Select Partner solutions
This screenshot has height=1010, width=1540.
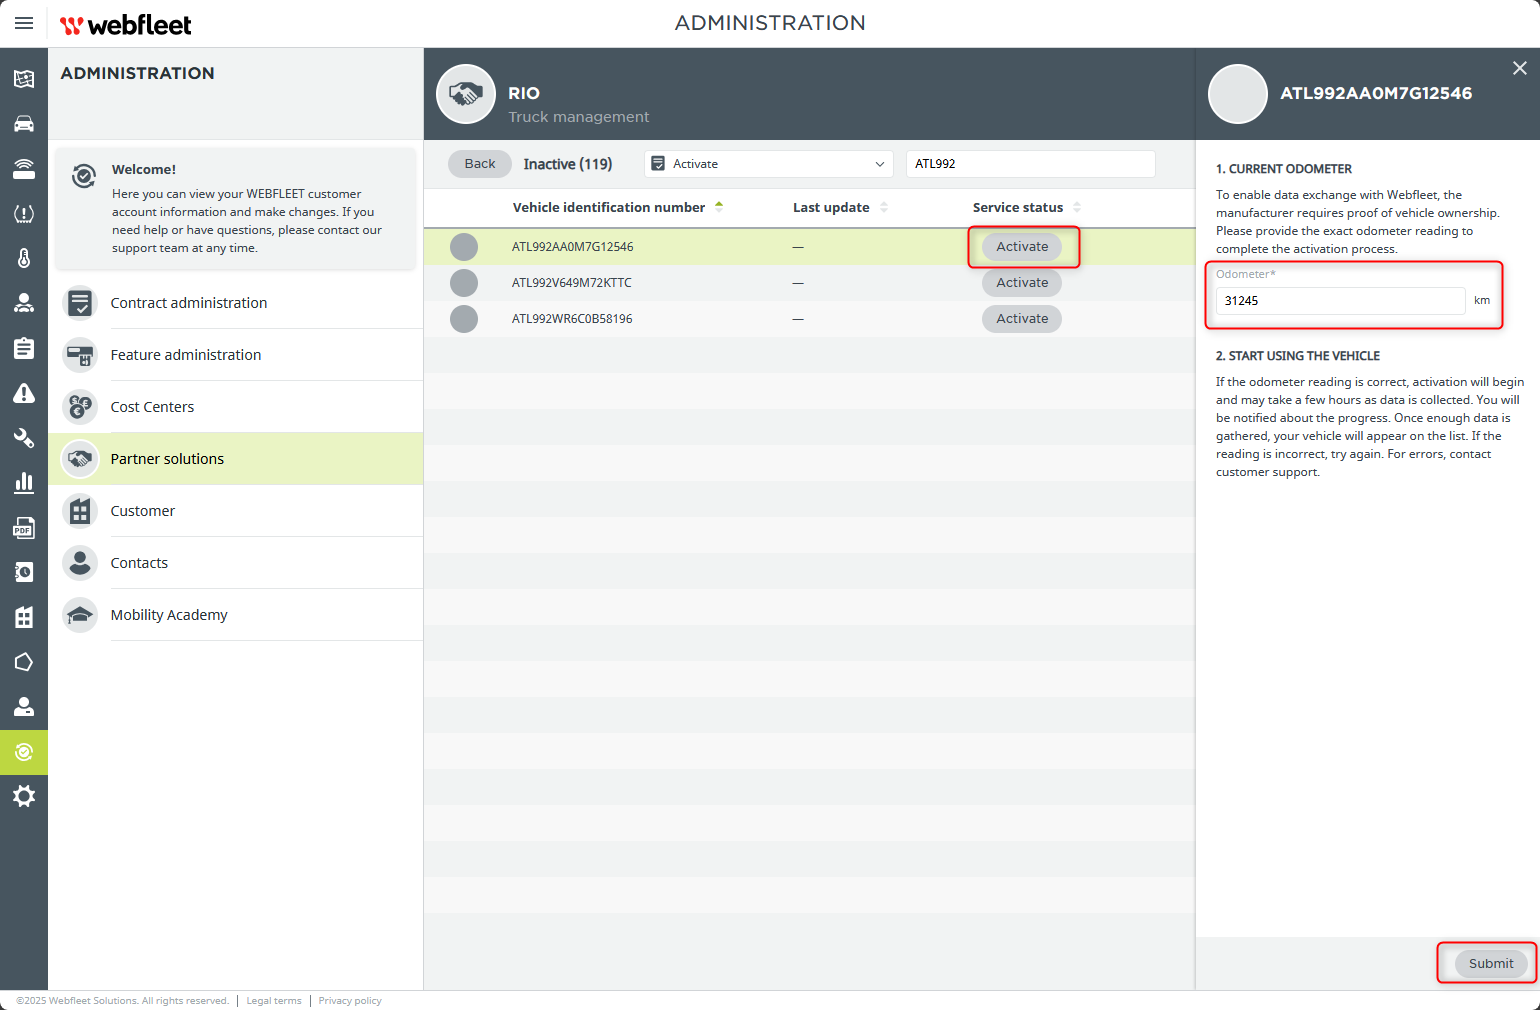click(236, 459)
